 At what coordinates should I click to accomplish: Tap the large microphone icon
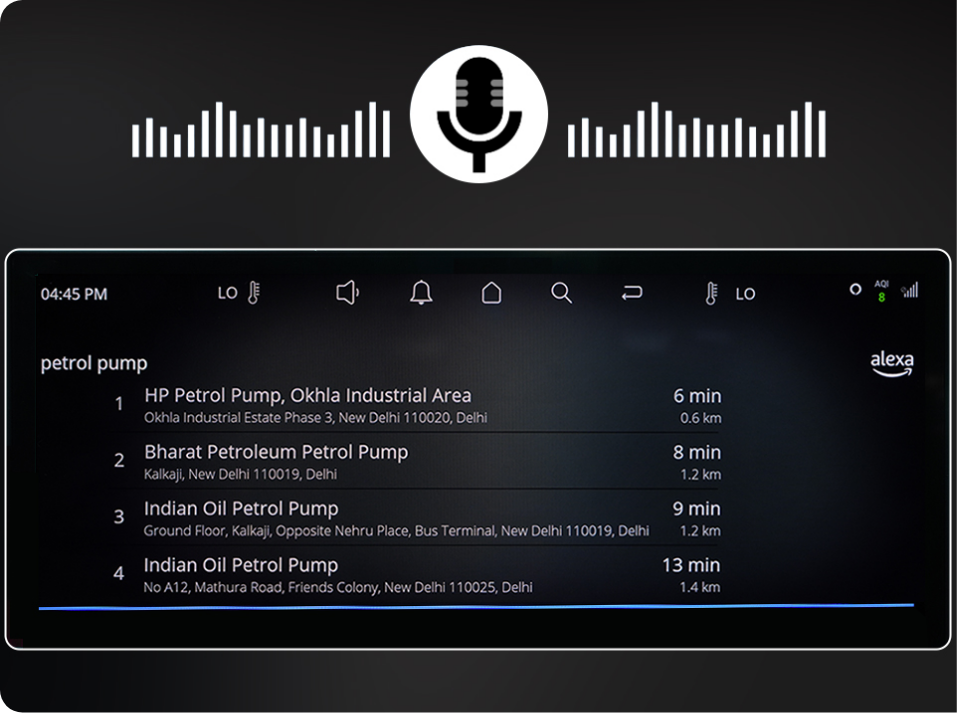(478, 114)
